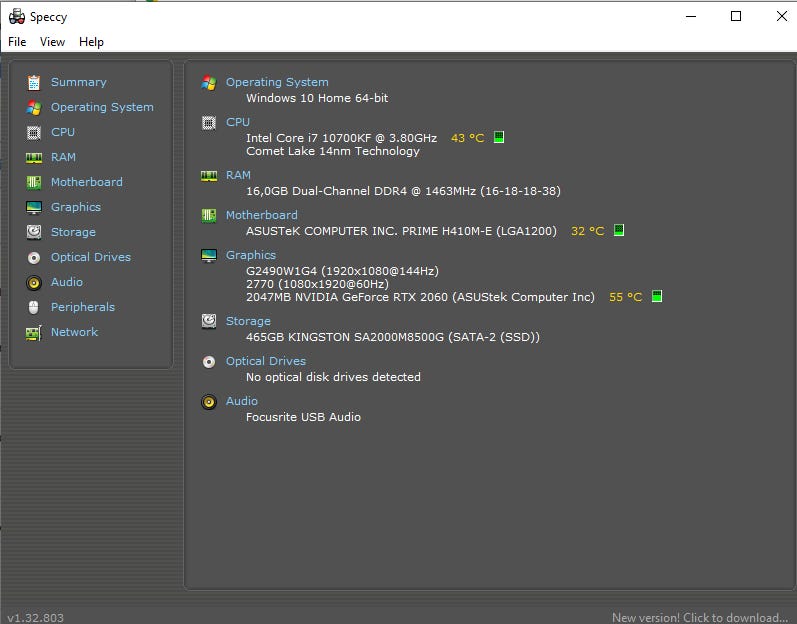The height and width of the screenshot is (624, 797).
Task: Click the Graphics heading in summary panel
Action: click(x=251, y=255)
